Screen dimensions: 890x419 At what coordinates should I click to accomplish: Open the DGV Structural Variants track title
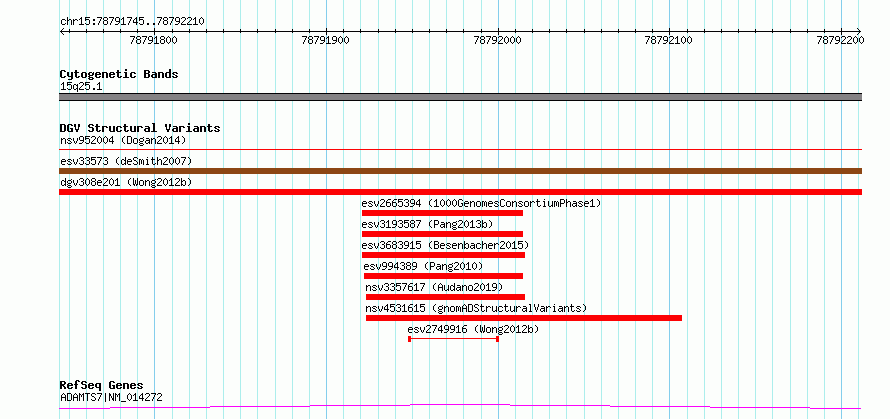click(140, 128)
